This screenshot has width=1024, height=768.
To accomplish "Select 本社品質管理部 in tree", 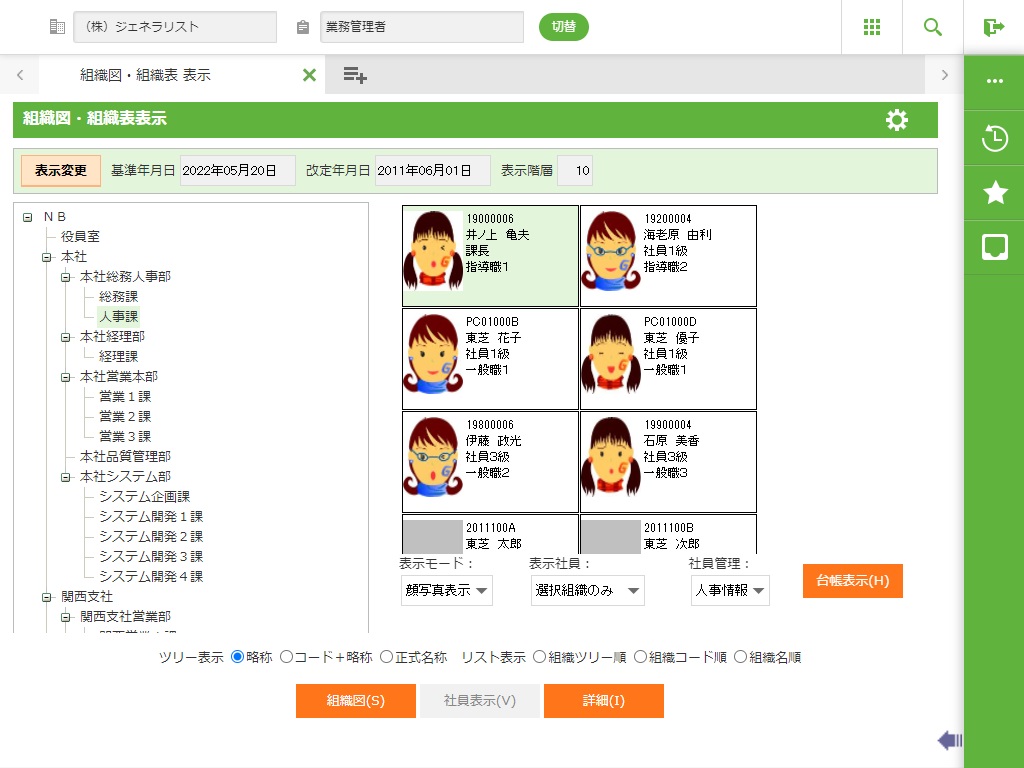I will click(125, 456).
